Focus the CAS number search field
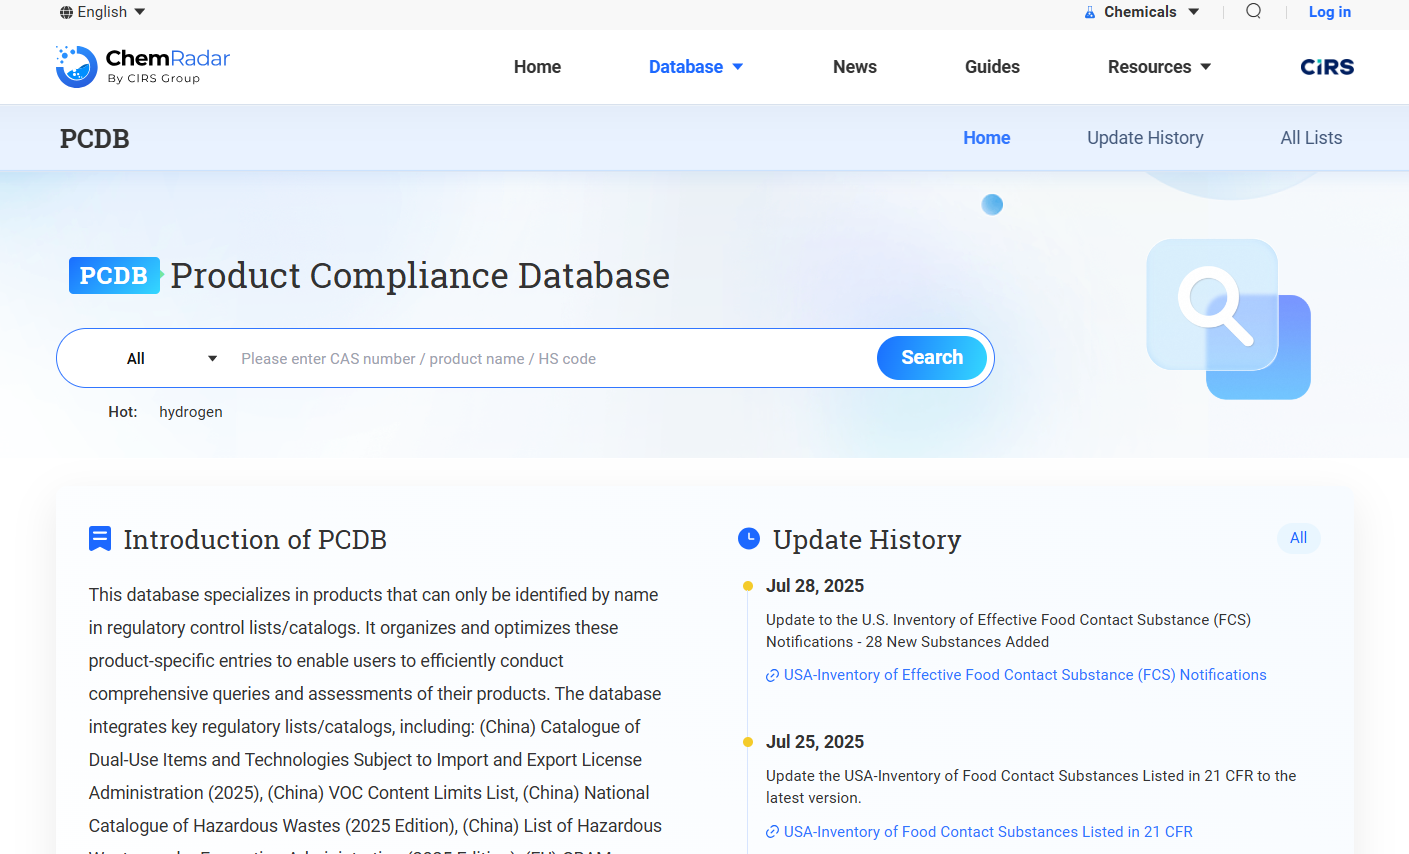The width and height of the screenshot is (1409, 854). coord(550,359)
